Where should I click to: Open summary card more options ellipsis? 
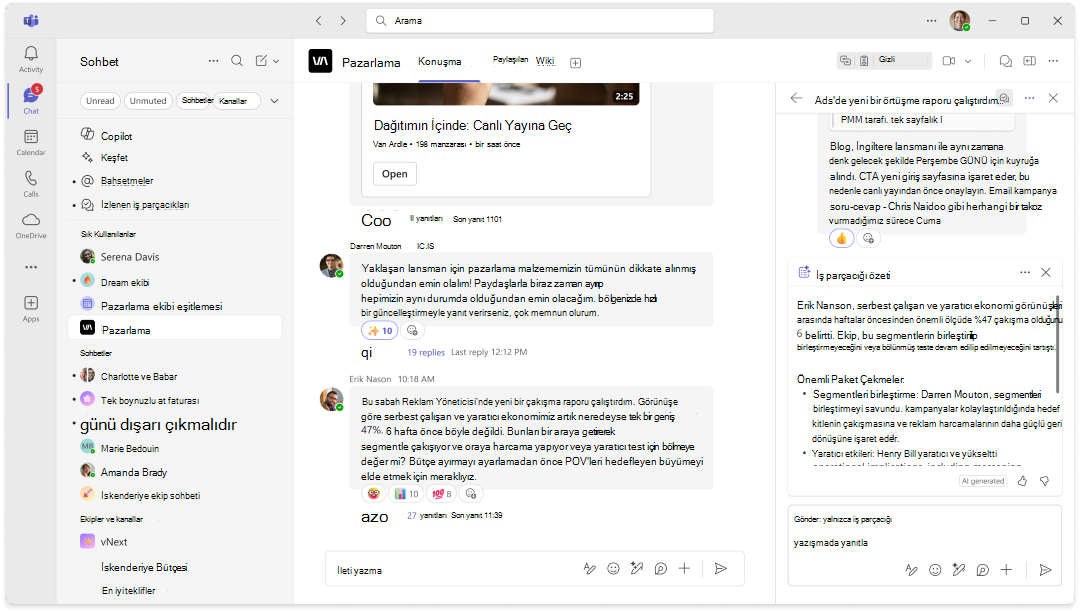click(1025, 273)
